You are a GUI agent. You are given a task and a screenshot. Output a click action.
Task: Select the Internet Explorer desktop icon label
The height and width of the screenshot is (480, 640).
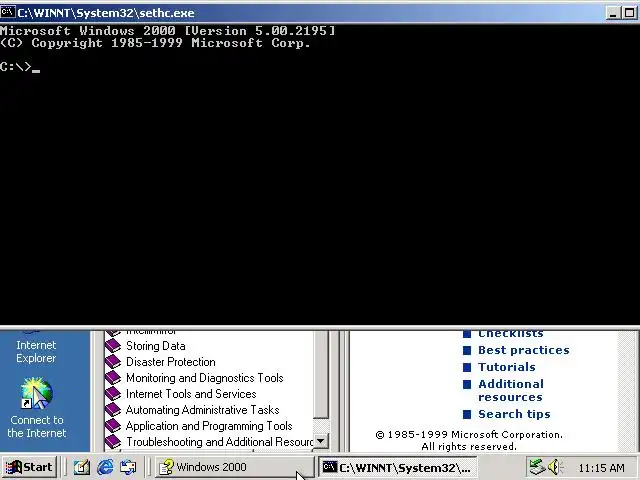pos(36,351)
